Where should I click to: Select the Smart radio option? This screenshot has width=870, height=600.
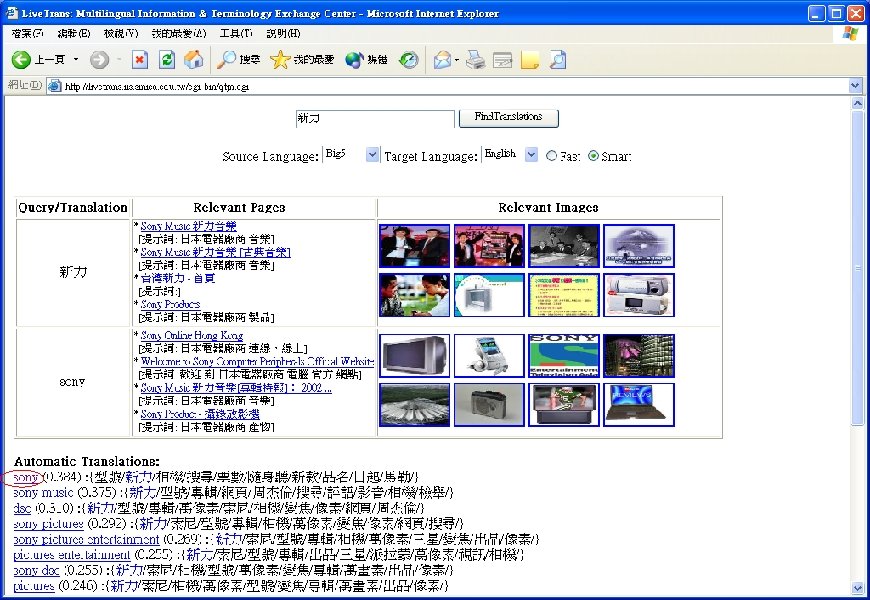tap(593, 156)
